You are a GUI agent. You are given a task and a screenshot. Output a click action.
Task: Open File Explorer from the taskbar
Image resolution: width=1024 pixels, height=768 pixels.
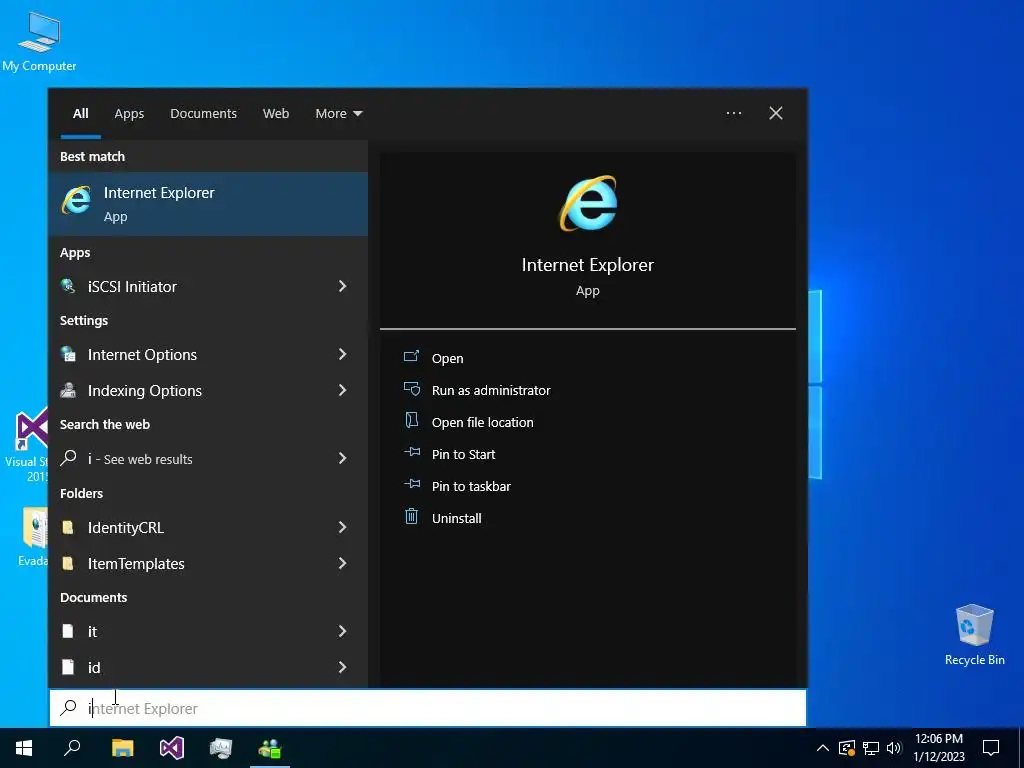(x=122, y=748)
